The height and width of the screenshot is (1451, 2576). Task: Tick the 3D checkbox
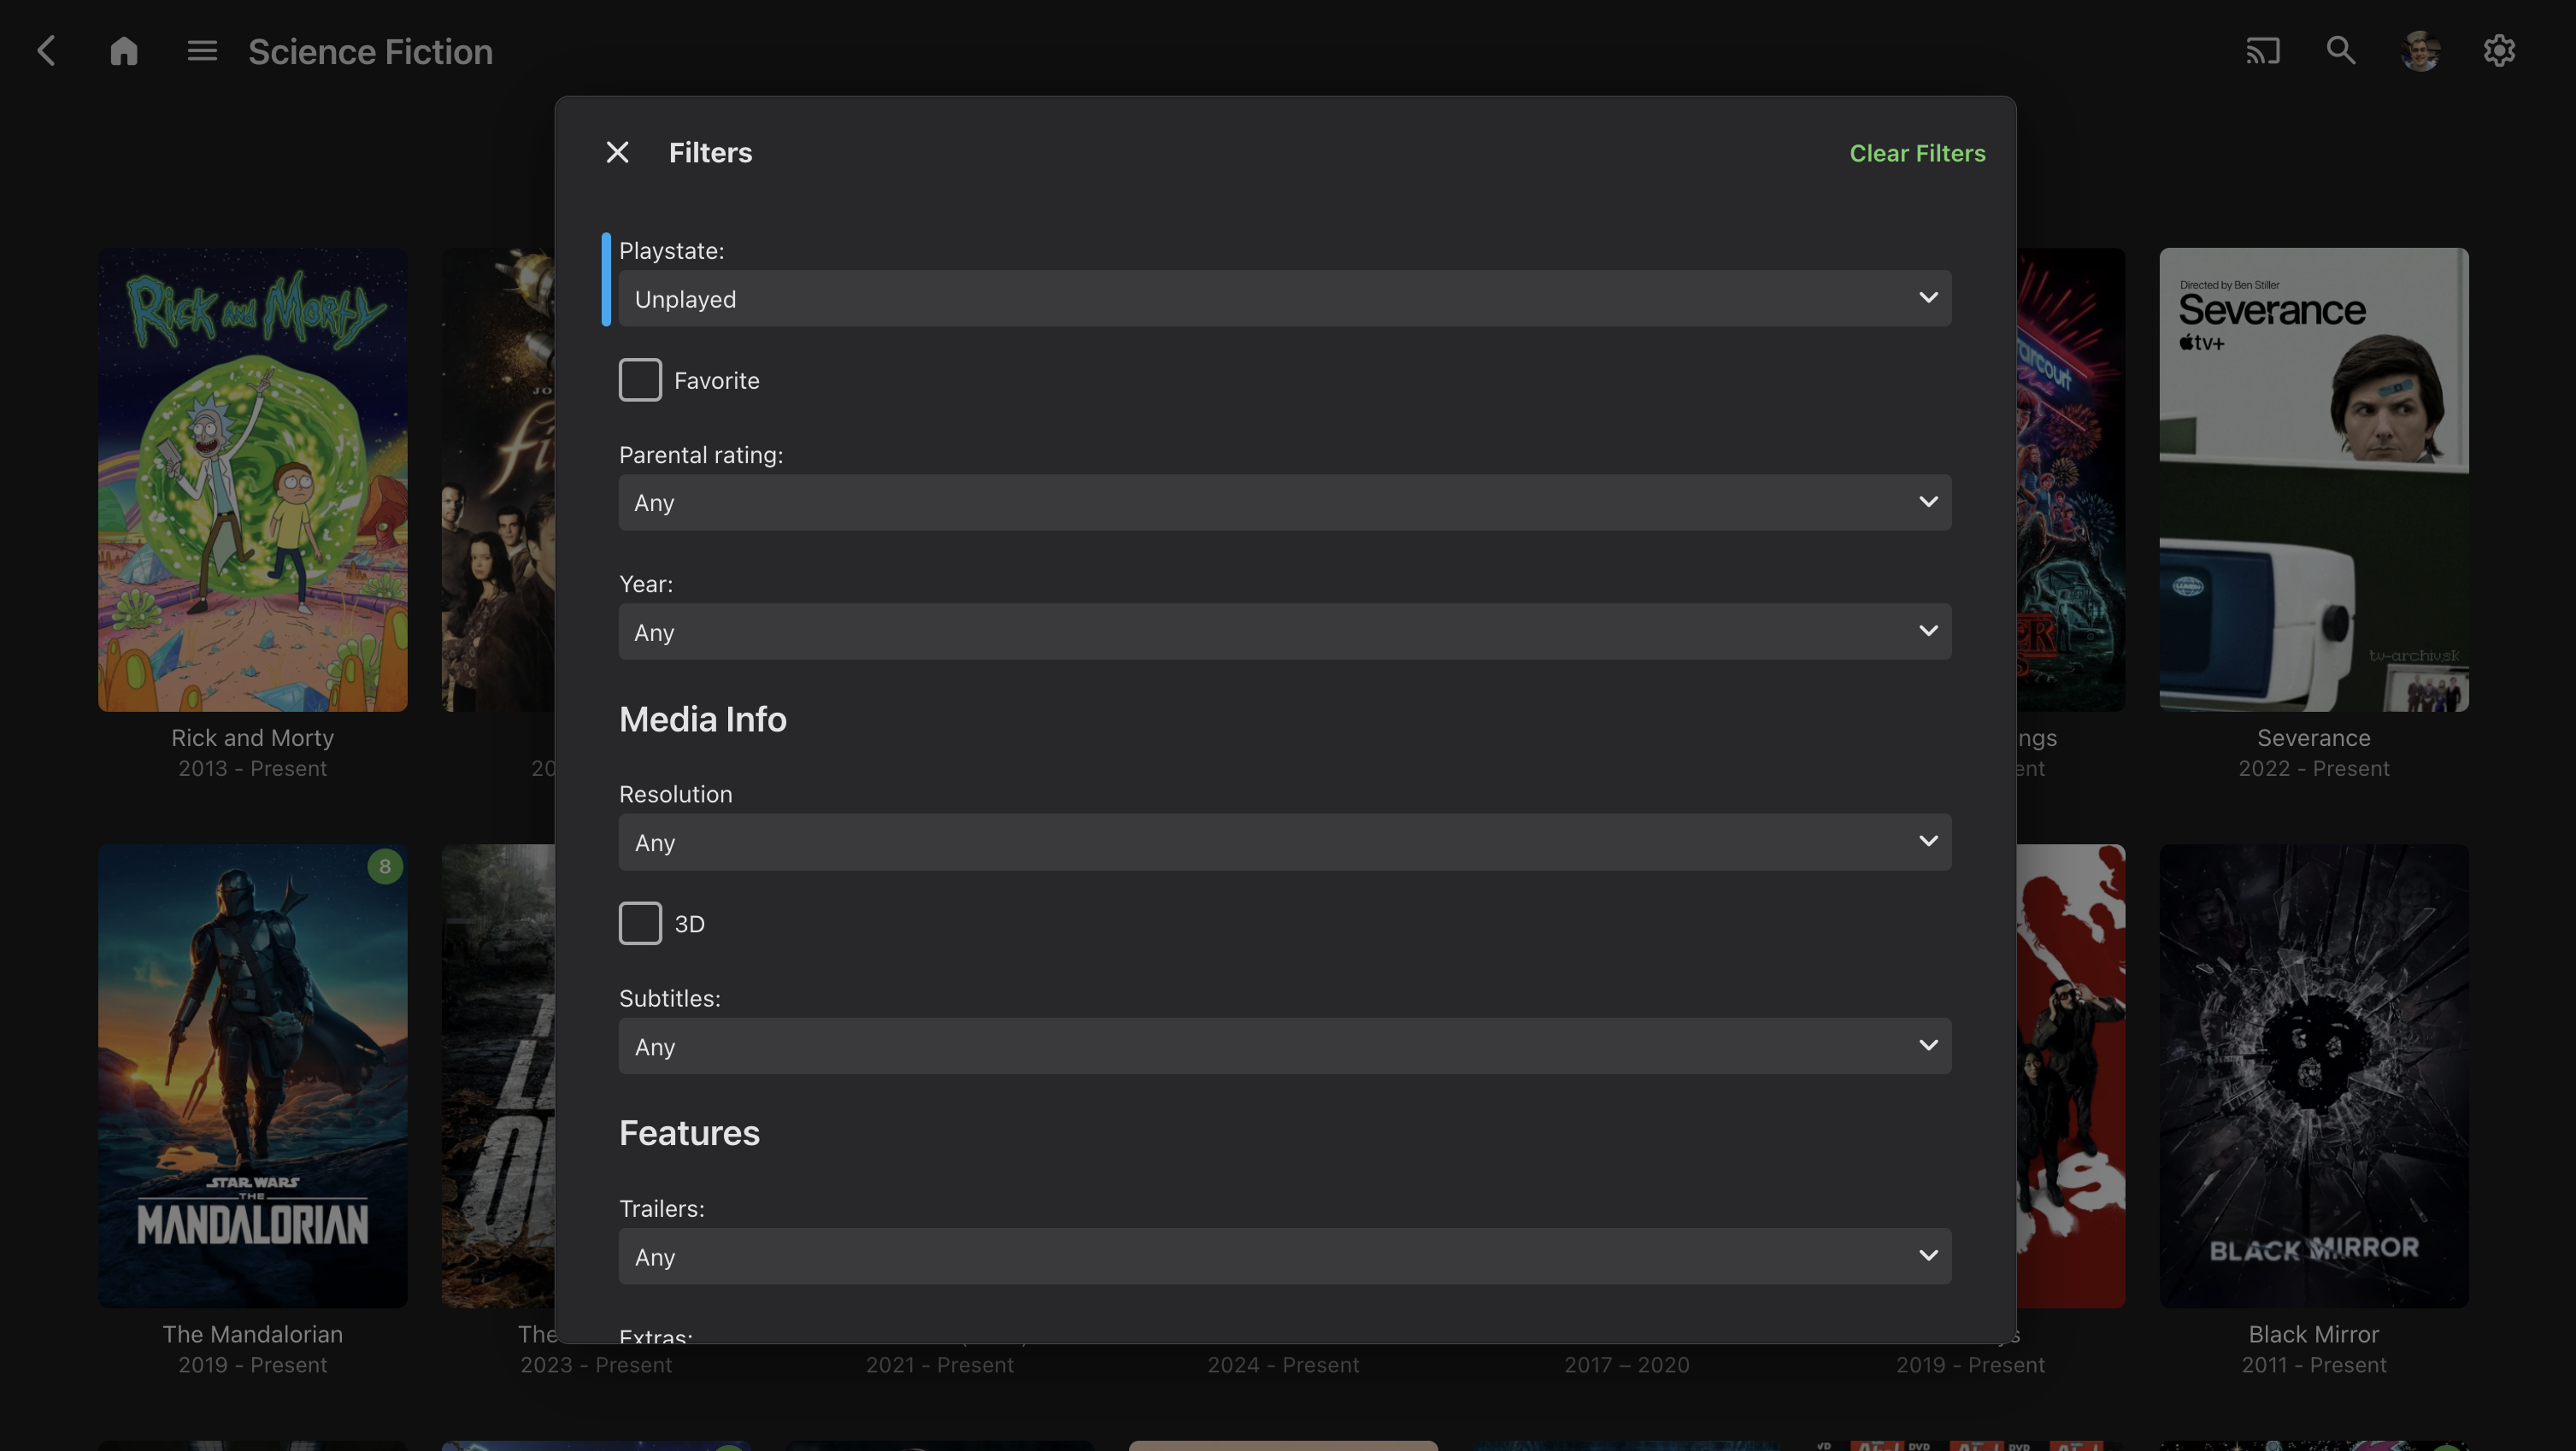click(640, 923)
